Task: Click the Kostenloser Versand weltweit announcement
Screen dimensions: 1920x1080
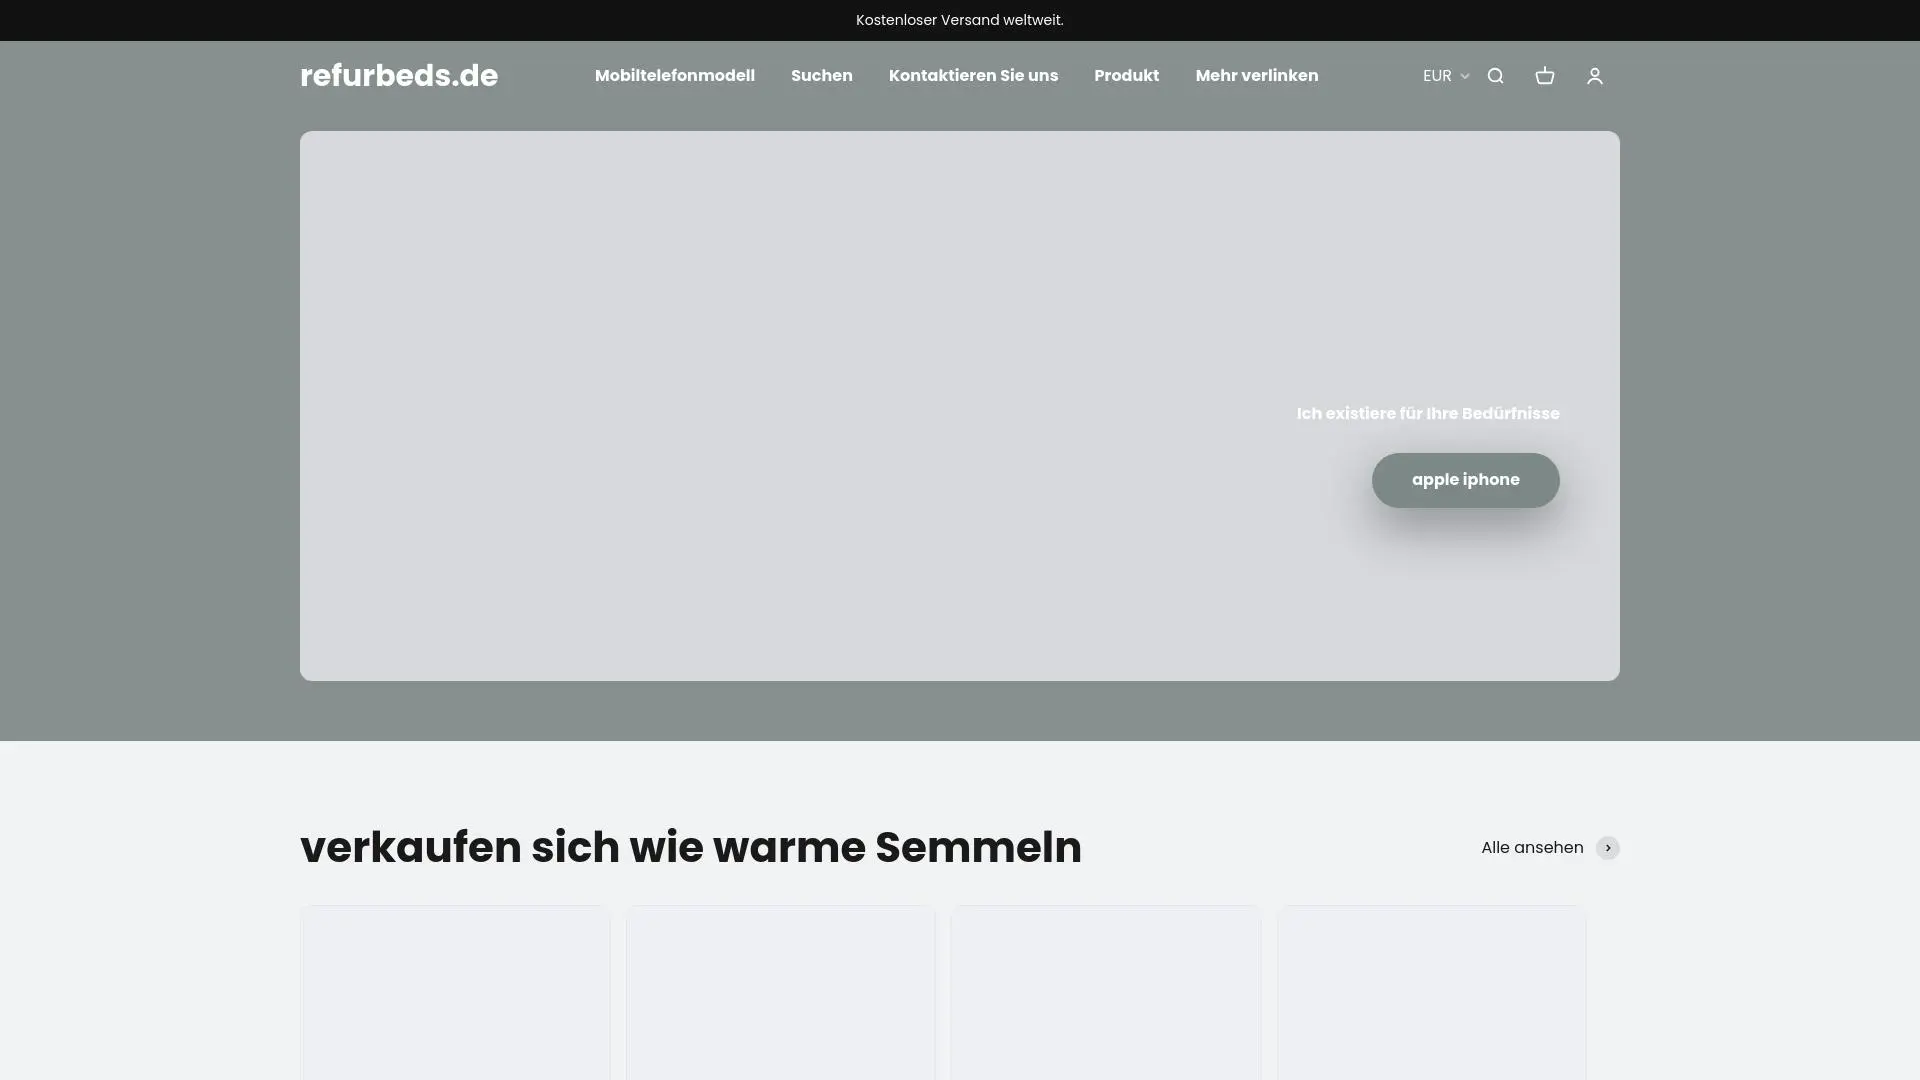Action: pos(960,20)
